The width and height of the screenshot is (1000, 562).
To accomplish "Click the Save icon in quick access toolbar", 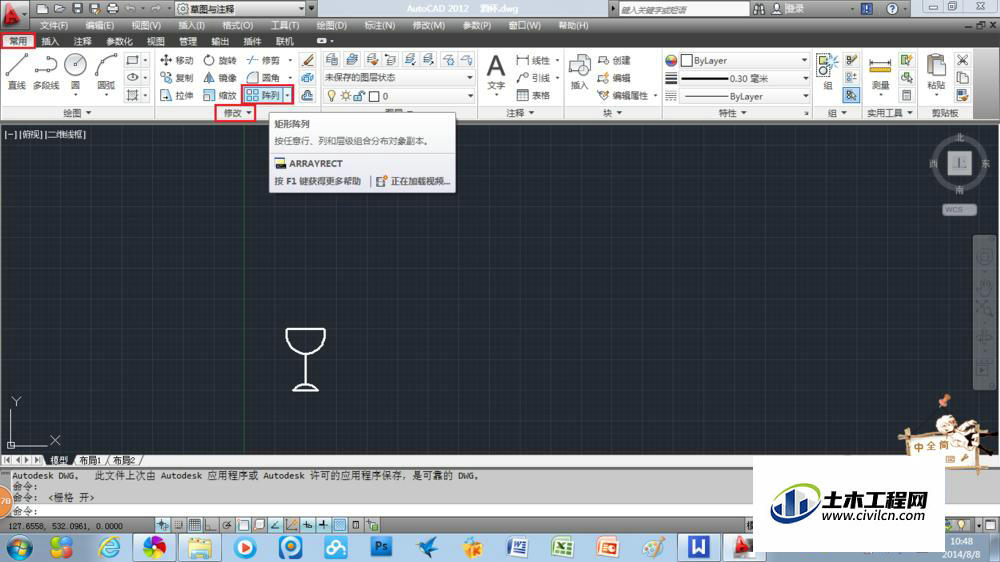I will (x=77, y=9).
